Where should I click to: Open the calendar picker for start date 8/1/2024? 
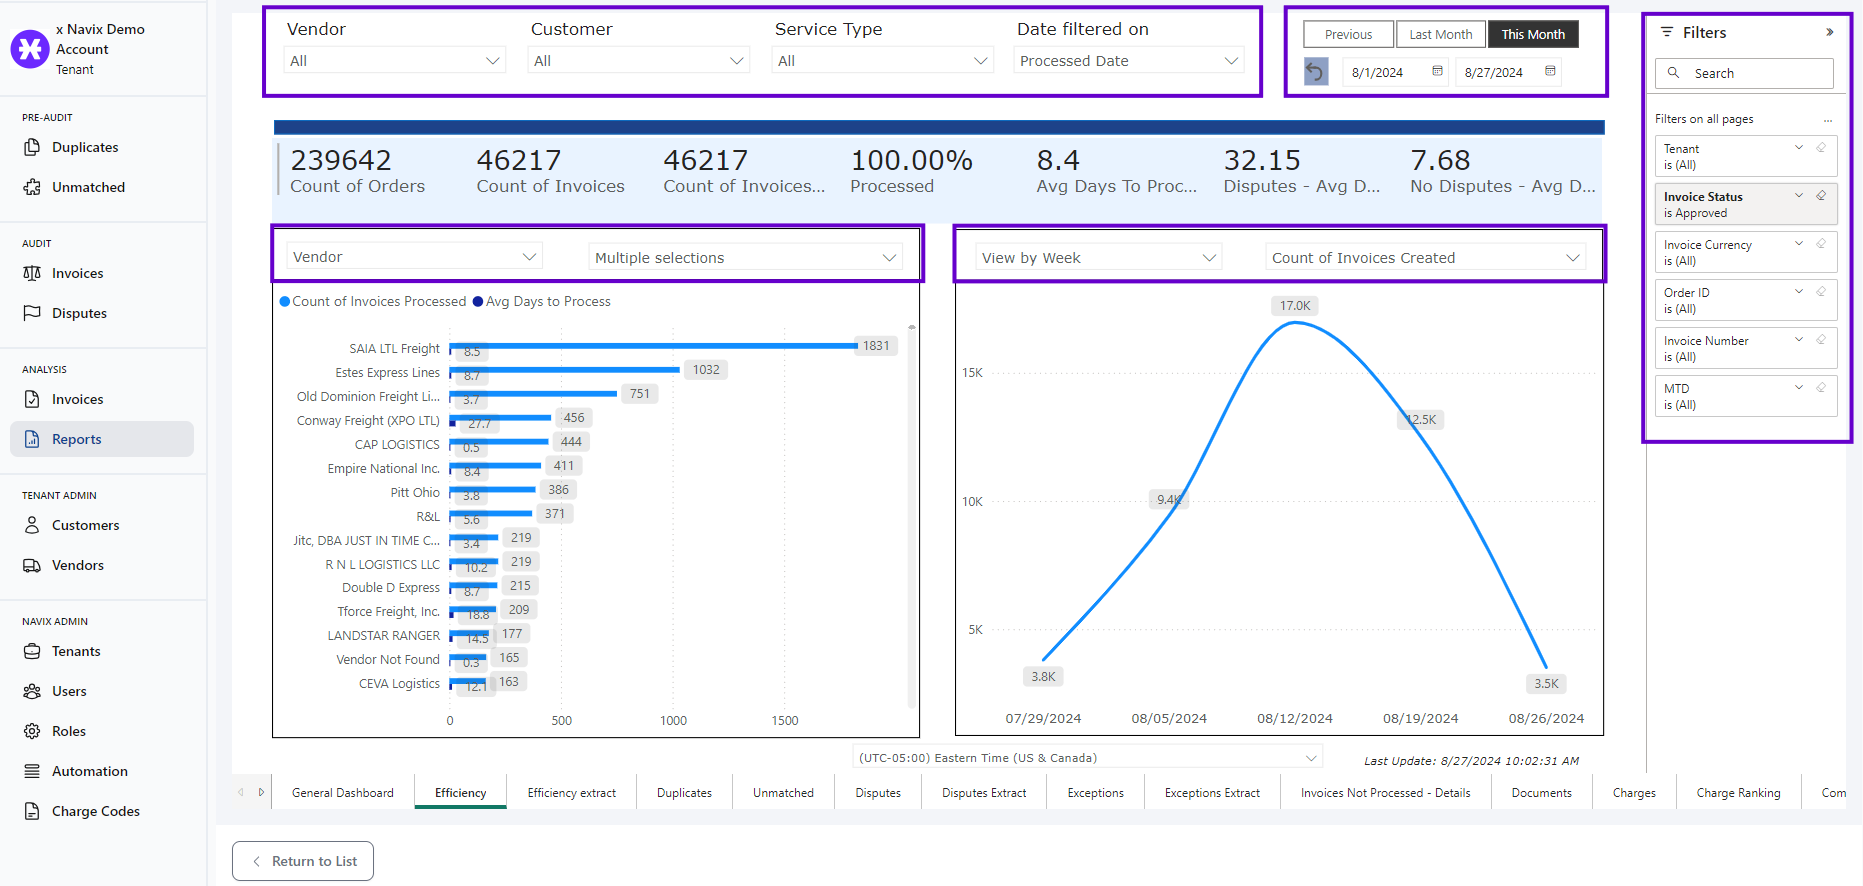[1437, 71]
